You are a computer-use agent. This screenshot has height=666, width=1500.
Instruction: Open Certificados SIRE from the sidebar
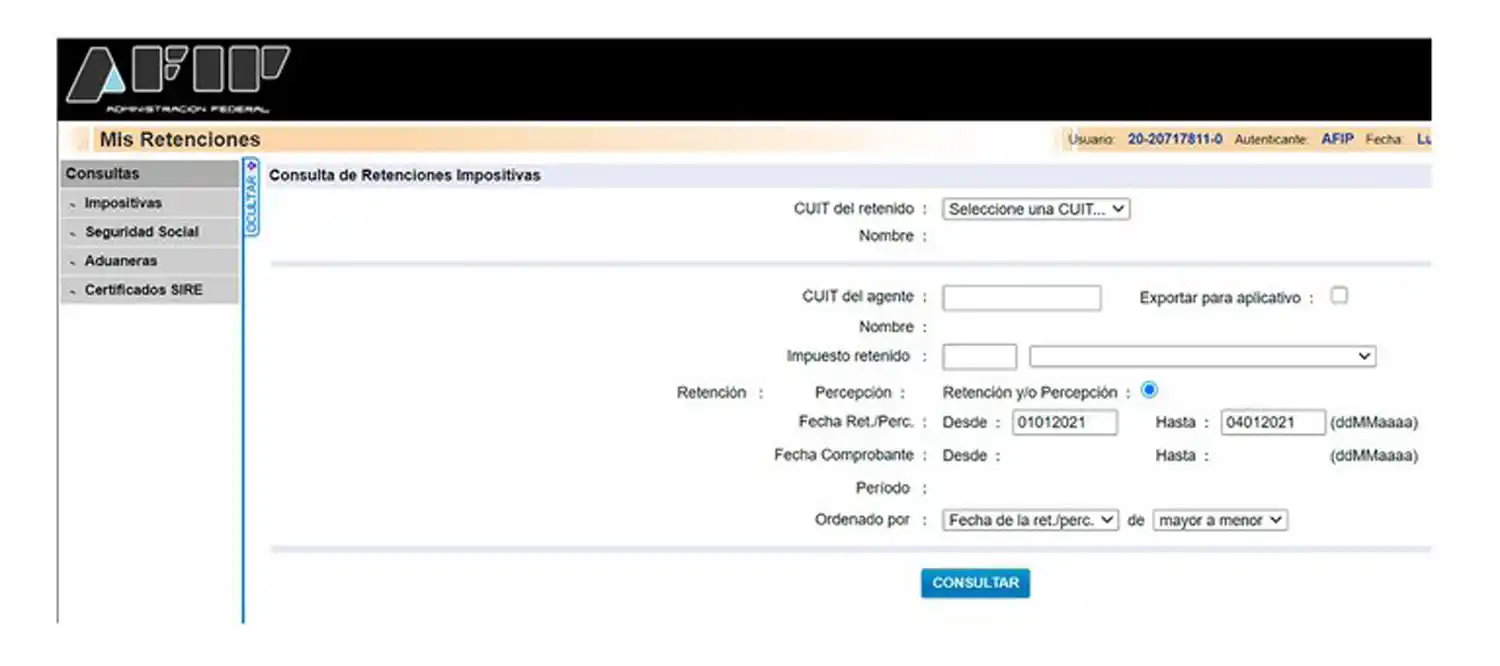pyautogui.click(x=143, y=290)
